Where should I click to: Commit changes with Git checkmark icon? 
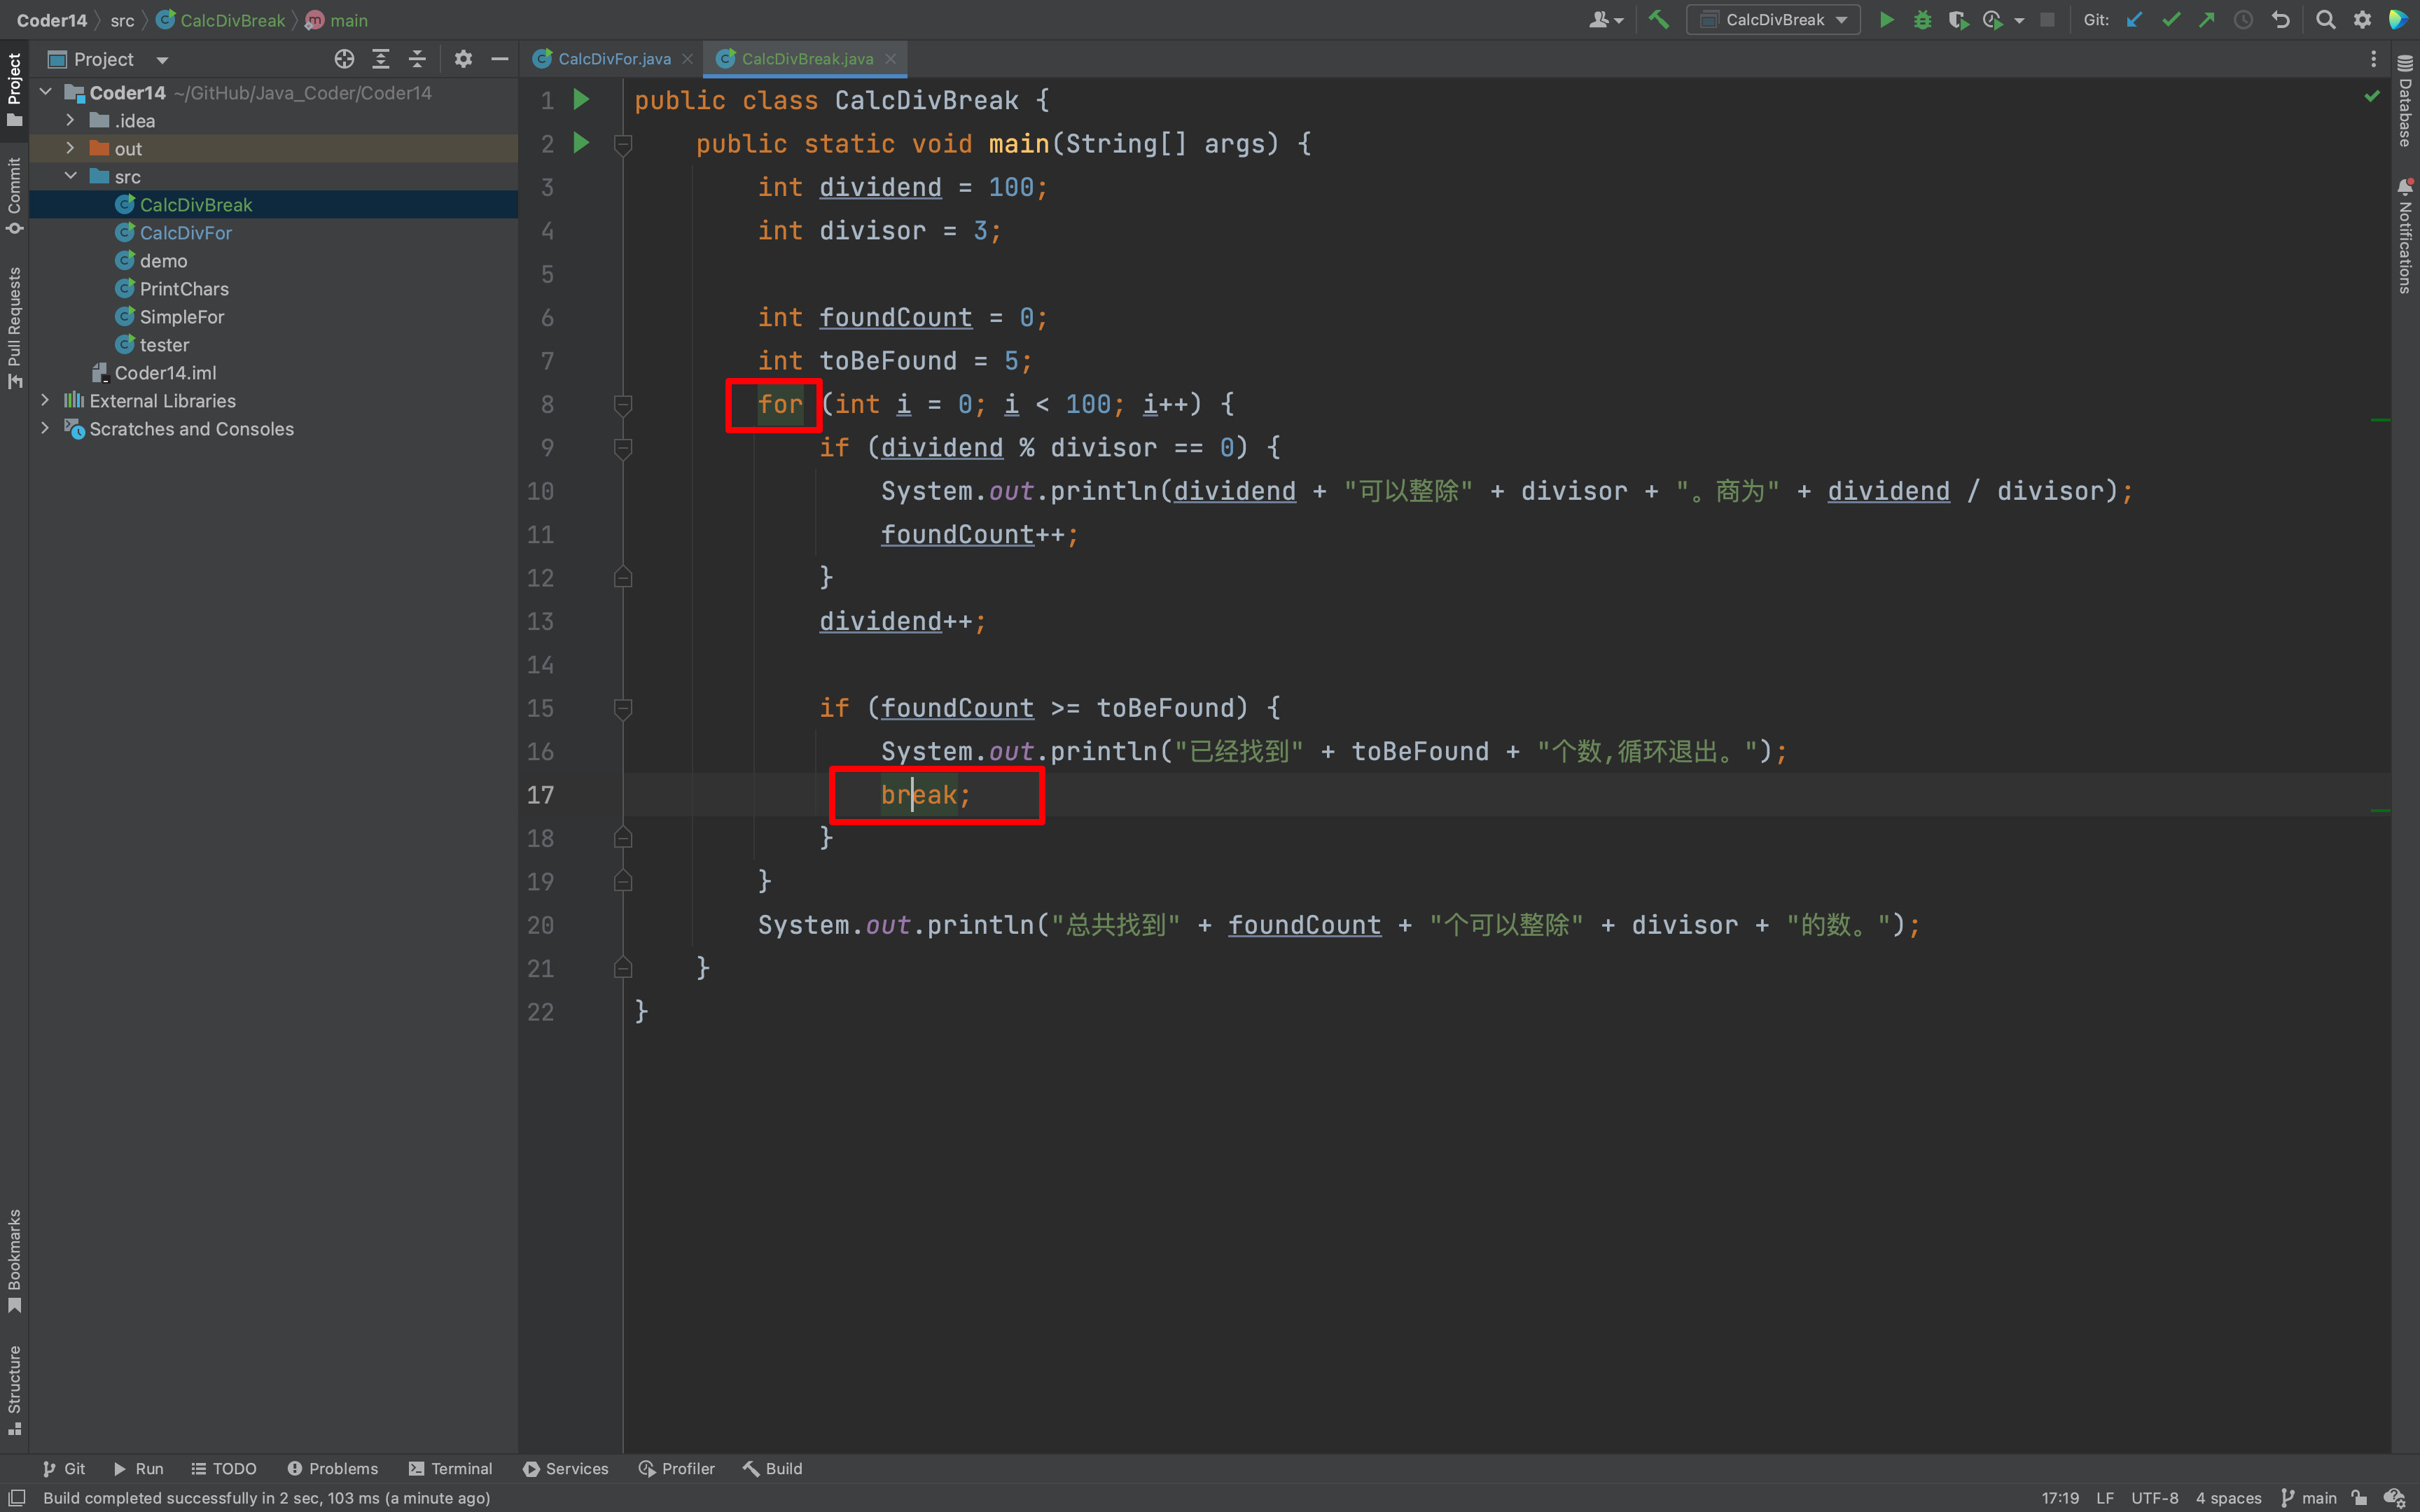pos(2170,20)
